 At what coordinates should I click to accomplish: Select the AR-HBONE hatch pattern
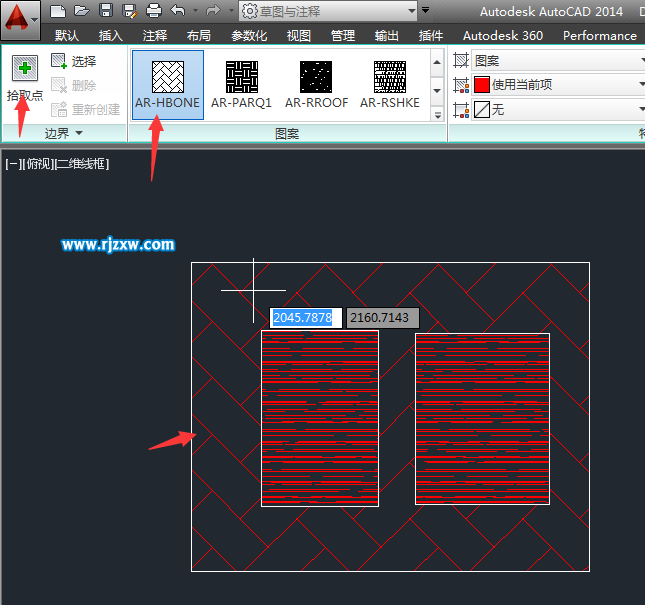(167, 84)
